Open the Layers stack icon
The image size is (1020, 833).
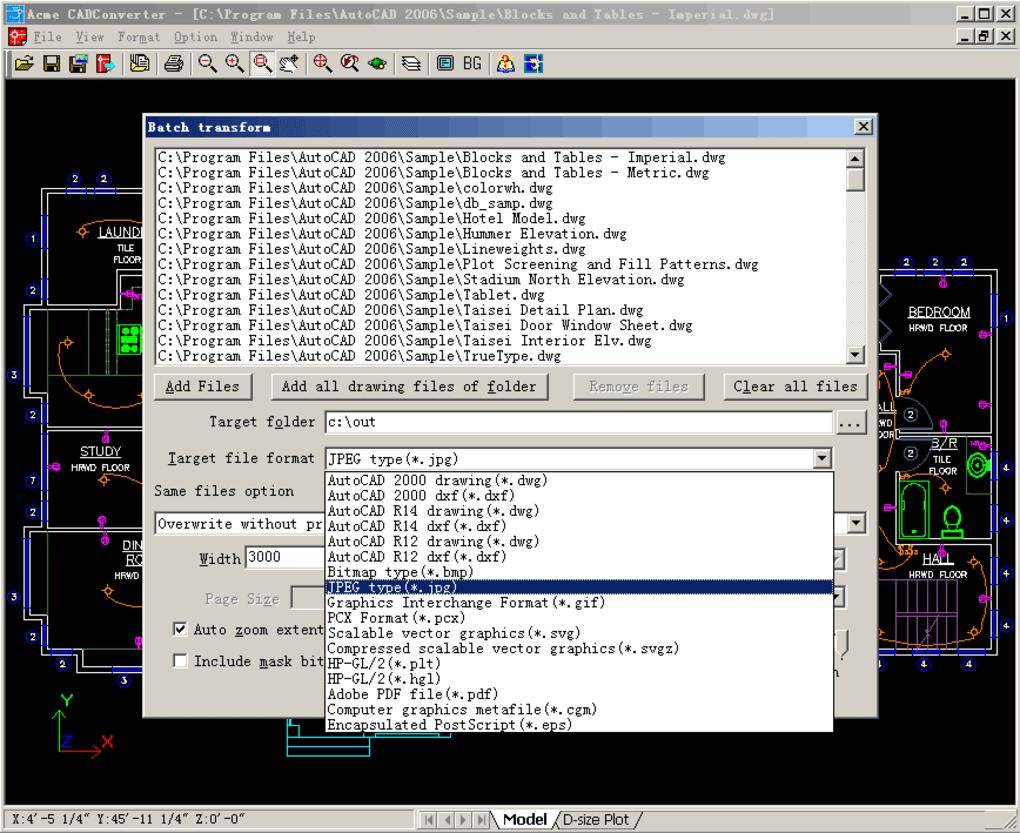(412, 63)
